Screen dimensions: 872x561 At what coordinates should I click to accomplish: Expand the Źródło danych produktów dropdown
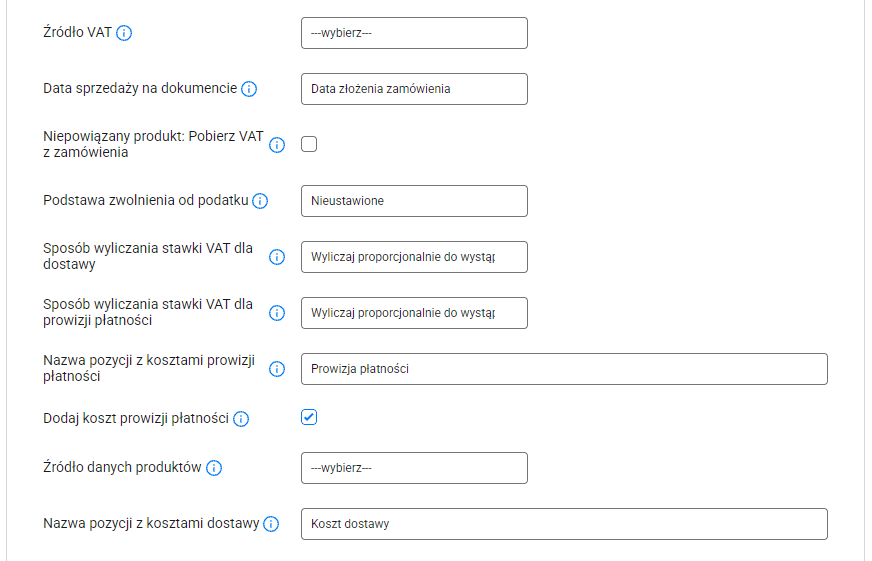(x=414, y=468)
